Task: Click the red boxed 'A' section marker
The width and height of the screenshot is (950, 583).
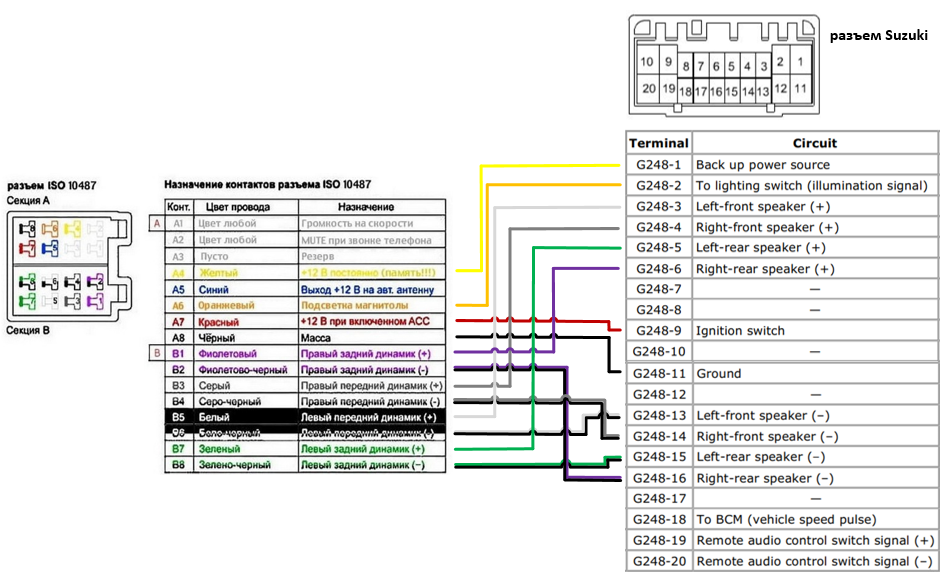Action: [x=155, y=224]
